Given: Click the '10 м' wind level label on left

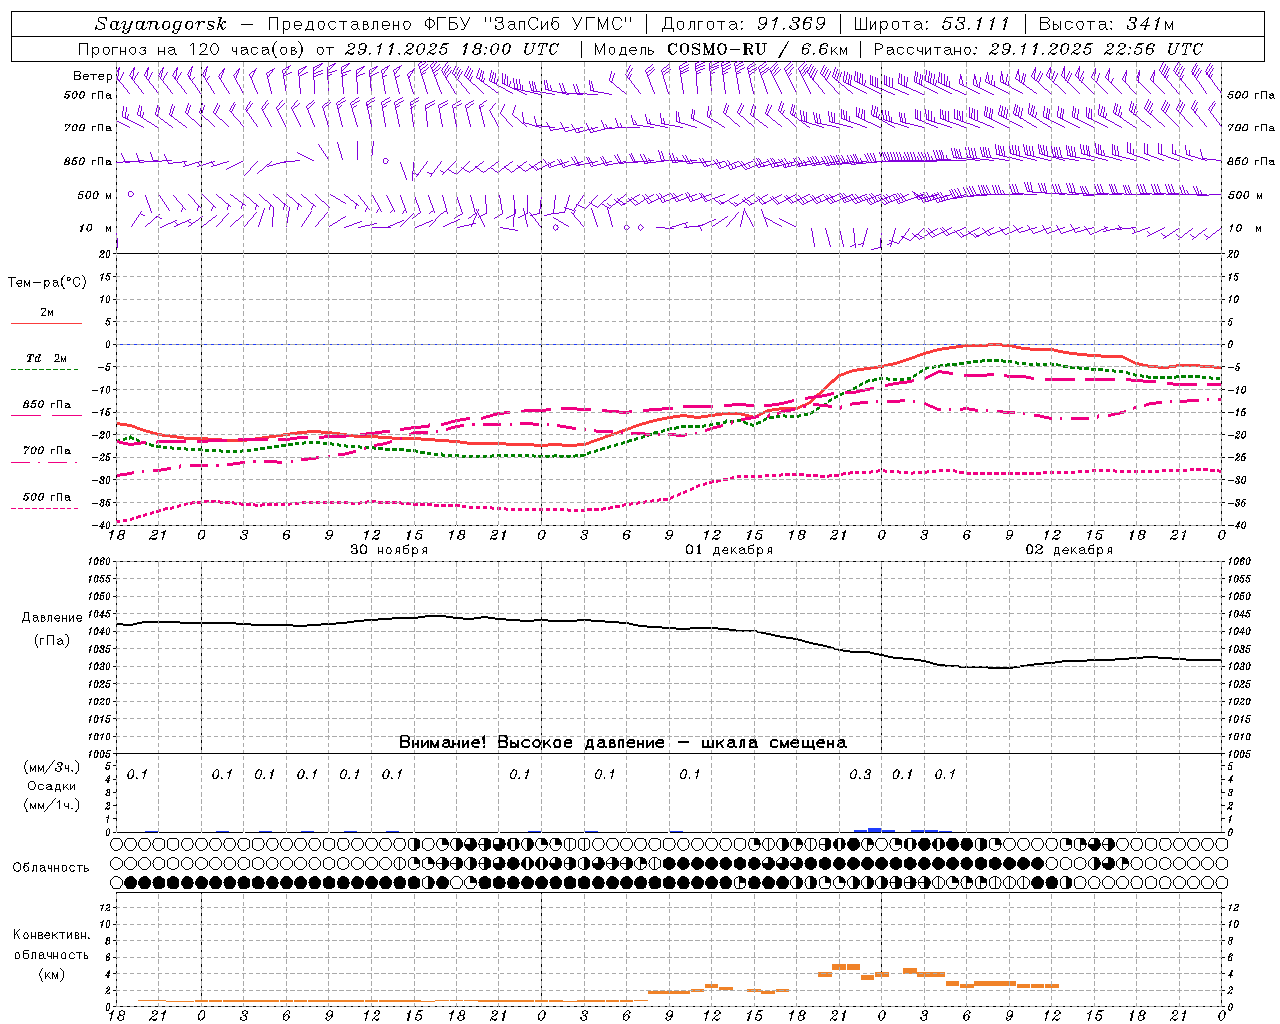Looking at the screenshot, I should click(96, 228).
